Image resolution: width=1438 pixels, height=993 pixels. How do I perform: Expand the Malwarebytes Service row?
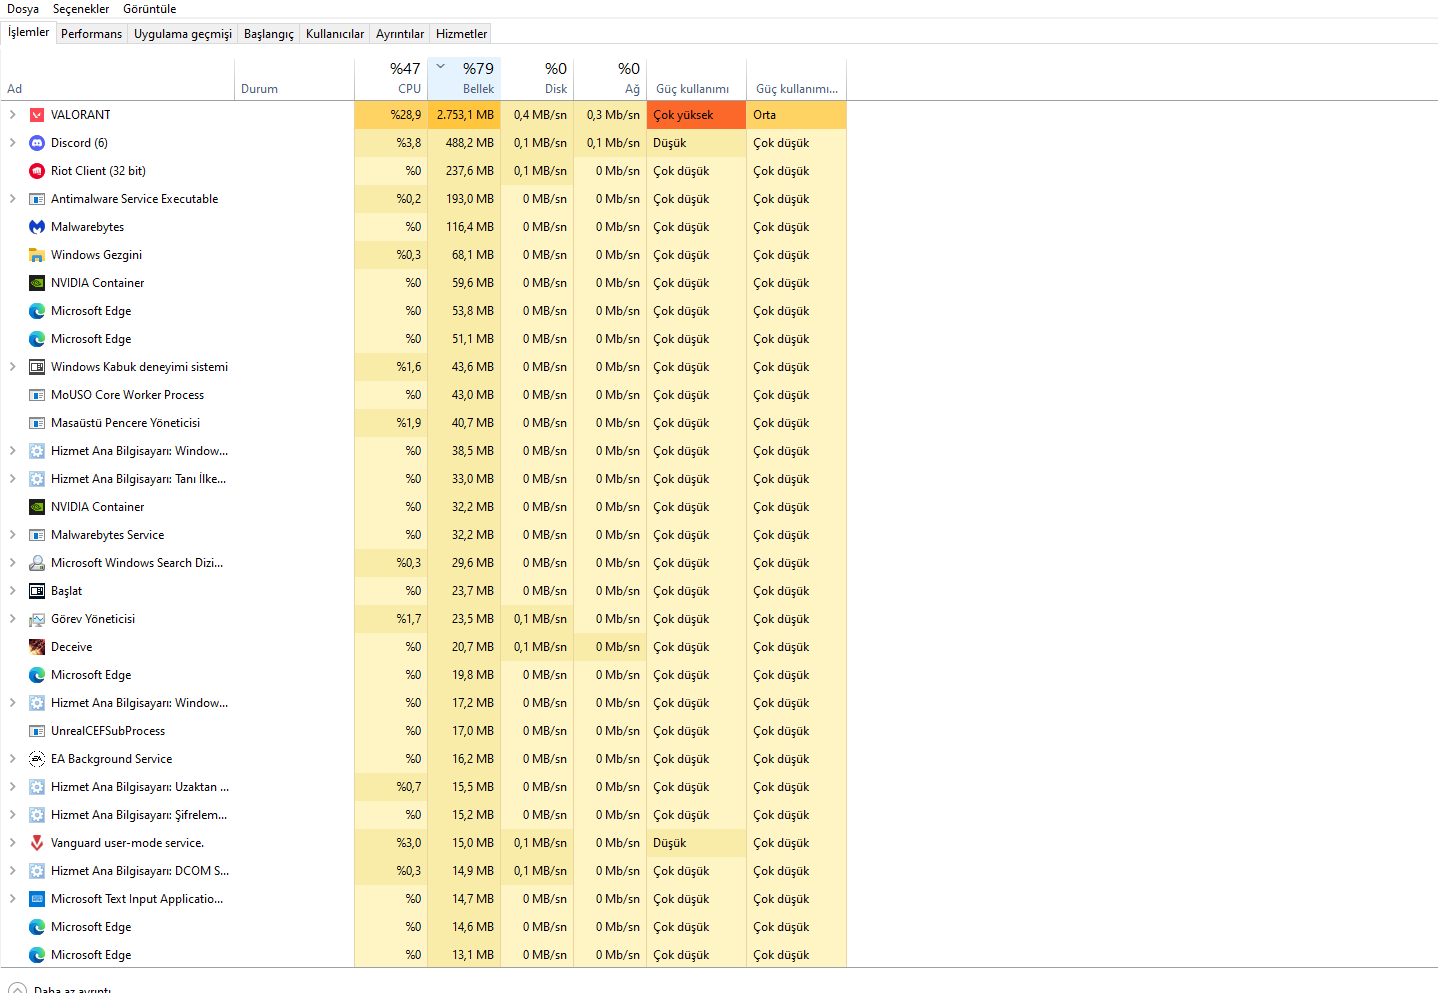[12, 535]
